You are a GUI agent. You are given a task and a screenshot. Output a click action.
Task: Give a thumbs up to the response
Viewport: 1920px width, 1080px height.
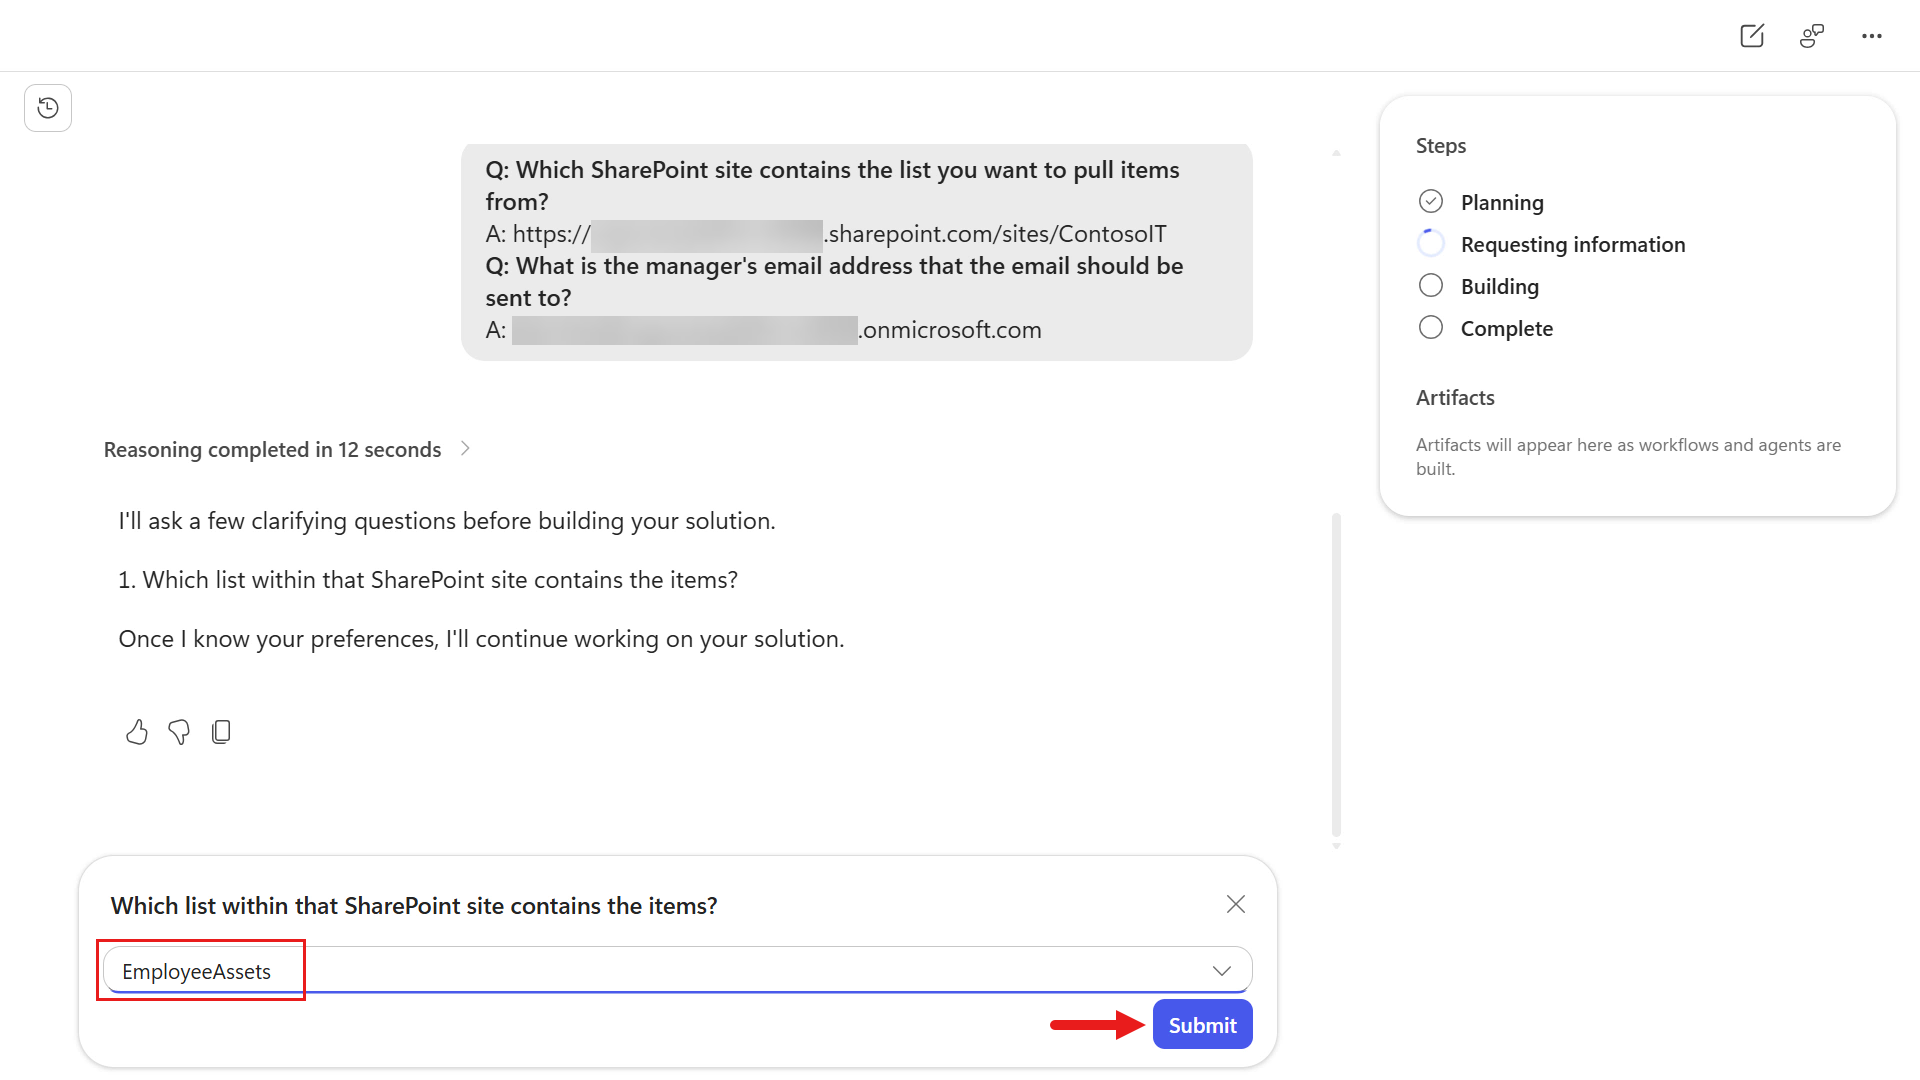[x=137, y=732]
